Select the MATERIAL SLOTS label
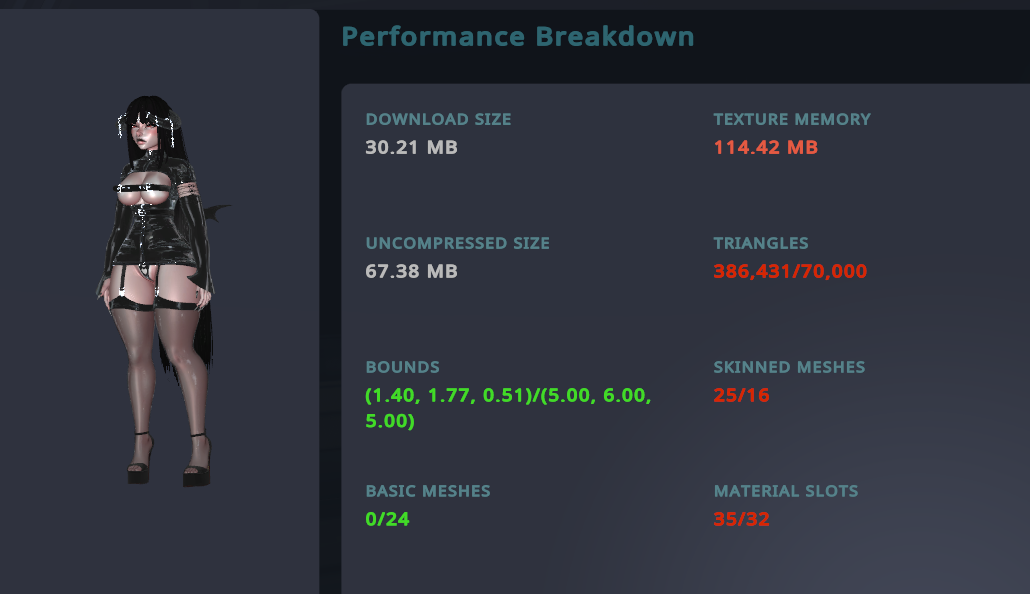The height and width of the screenshot is (594, 1030). coord(785,491)
